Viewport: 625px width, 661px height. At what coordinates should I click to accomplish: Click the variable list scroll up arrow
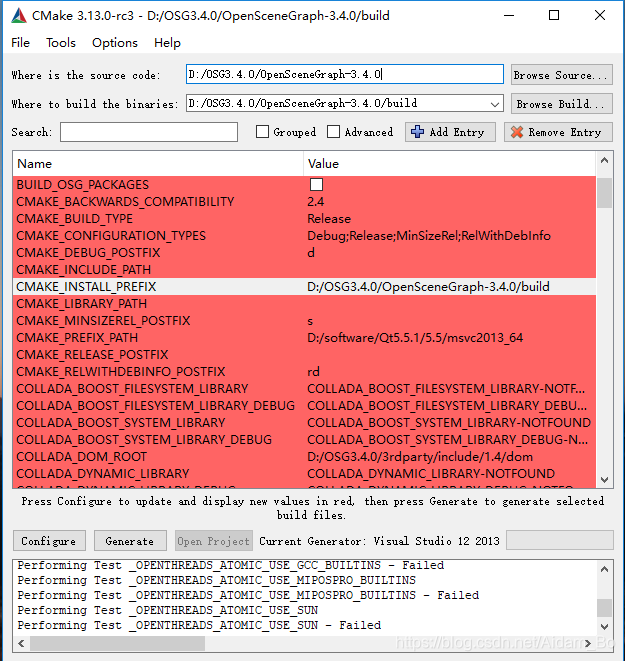[x=604, y=161]
